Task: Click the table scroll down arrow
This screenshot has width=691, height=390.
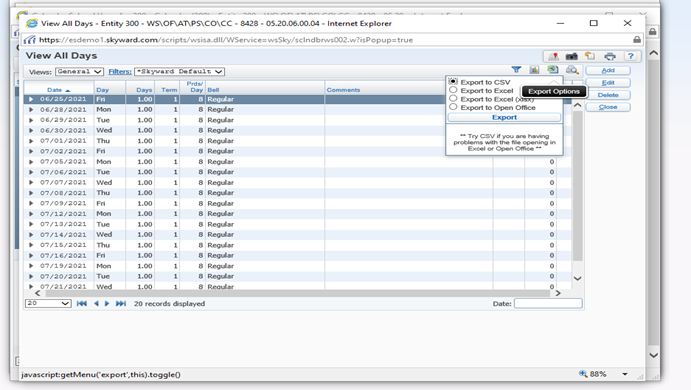Action: [577, 279]
